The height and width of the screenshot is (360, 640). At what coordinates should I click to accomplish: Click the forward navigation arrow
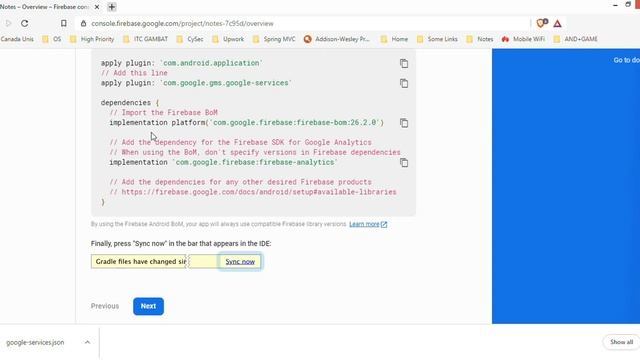[x=8, y=23]
